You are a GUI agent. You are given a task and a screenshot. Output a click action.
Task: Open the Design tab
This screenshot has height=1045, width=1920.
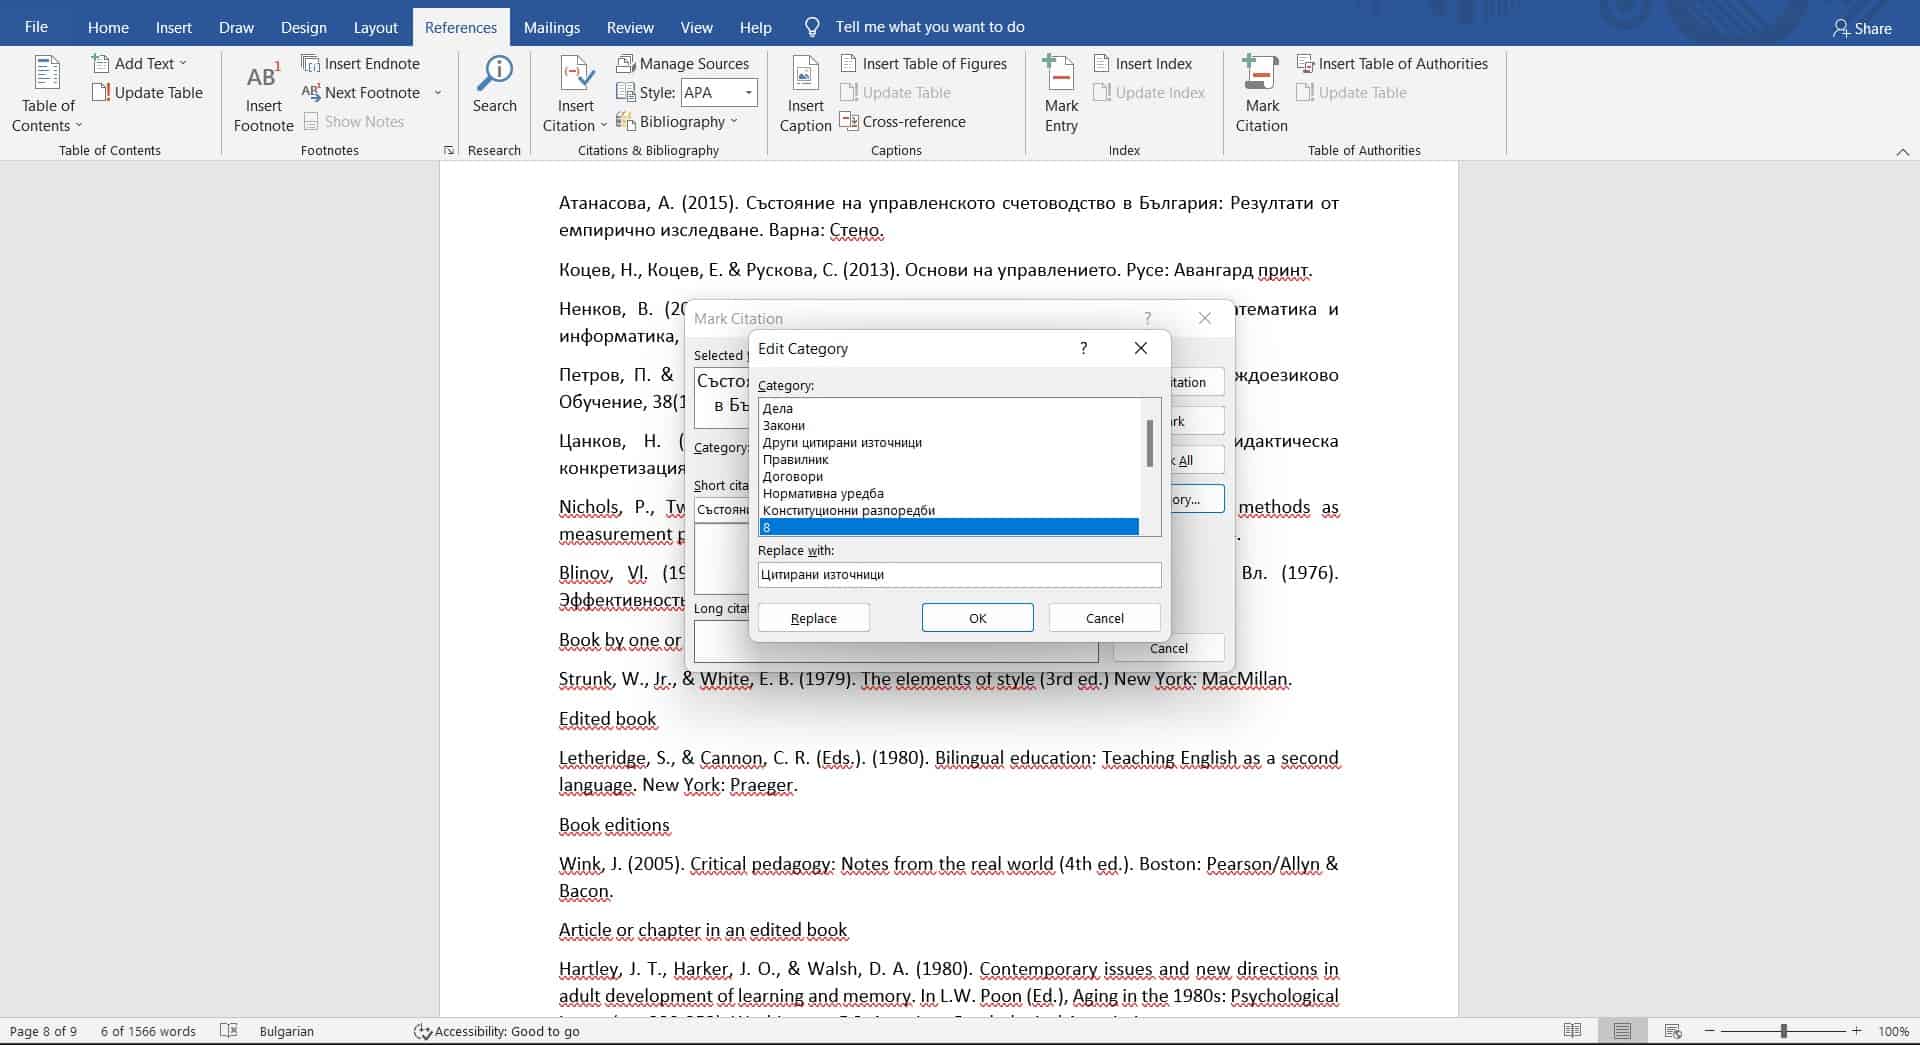pyautogui.click(x=303, y=27)
